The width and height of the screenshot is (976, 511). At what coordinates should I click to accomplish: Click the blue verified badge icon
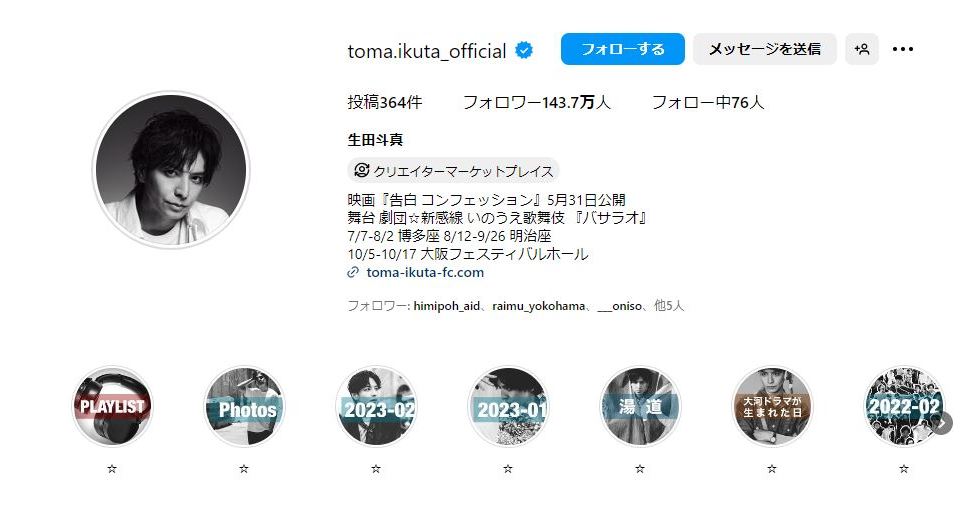524,50
